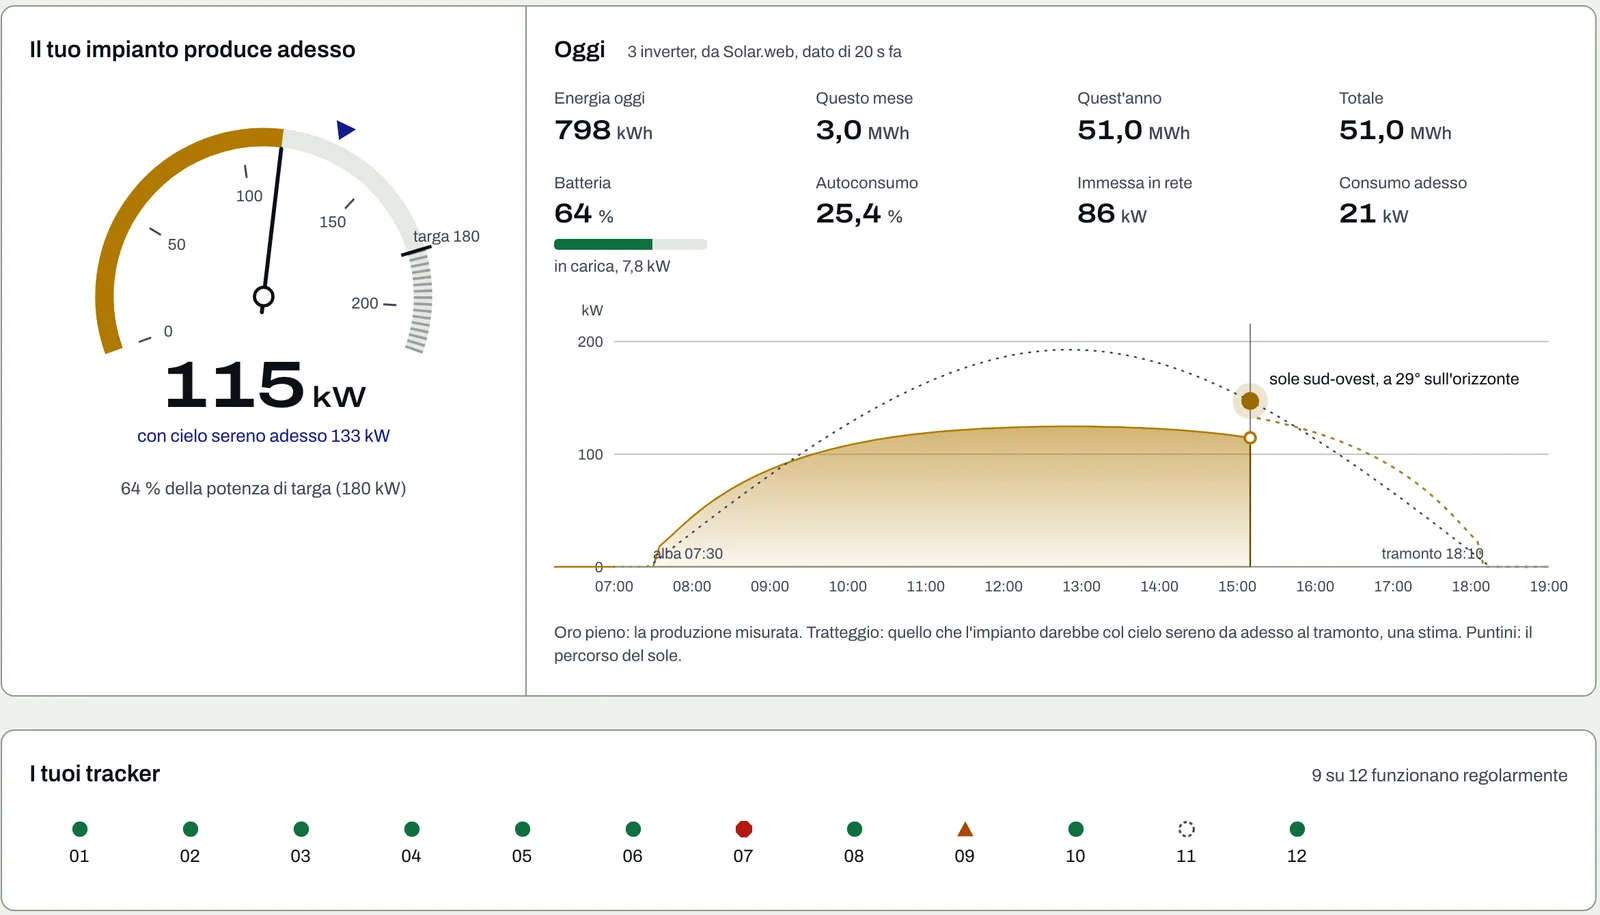
Task: Click 'Batteria' 64 % value
Action: pos(584,214)
